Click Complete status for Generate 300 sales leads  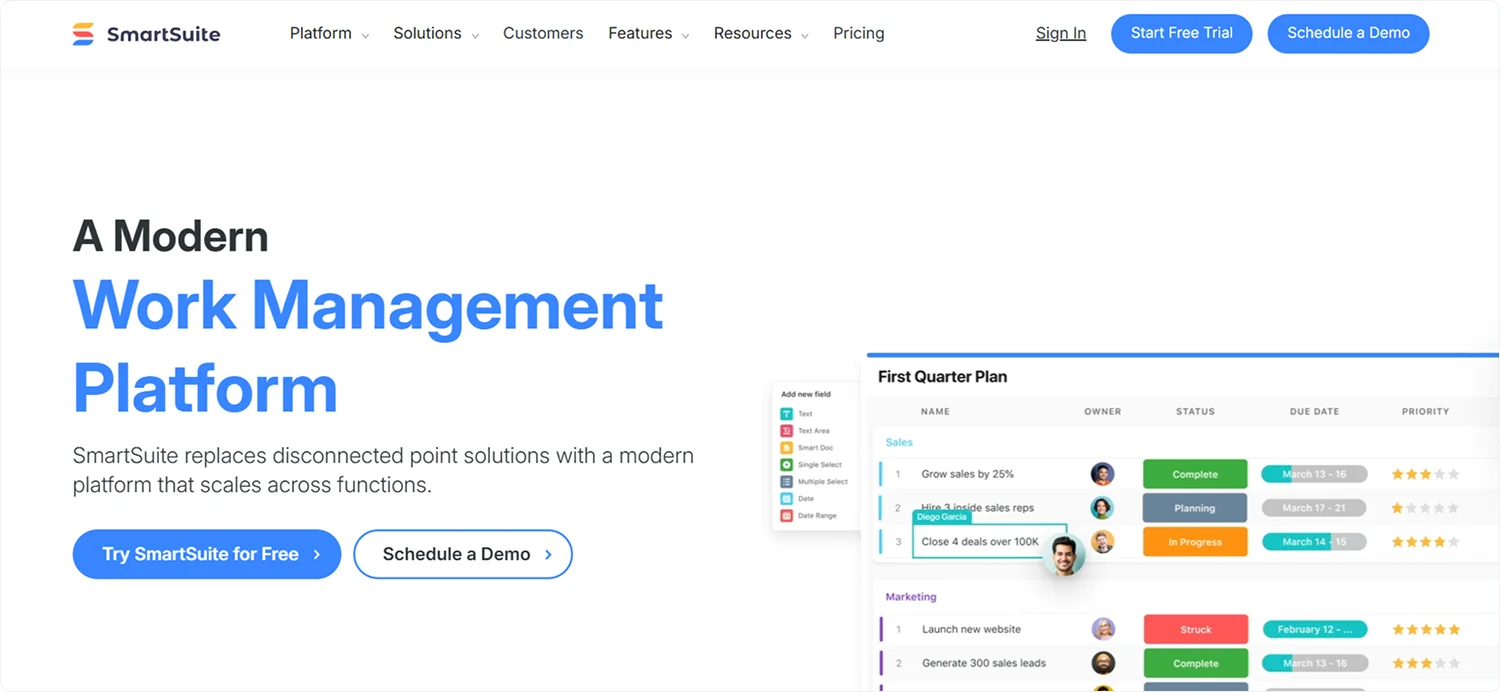[1195, 663]
